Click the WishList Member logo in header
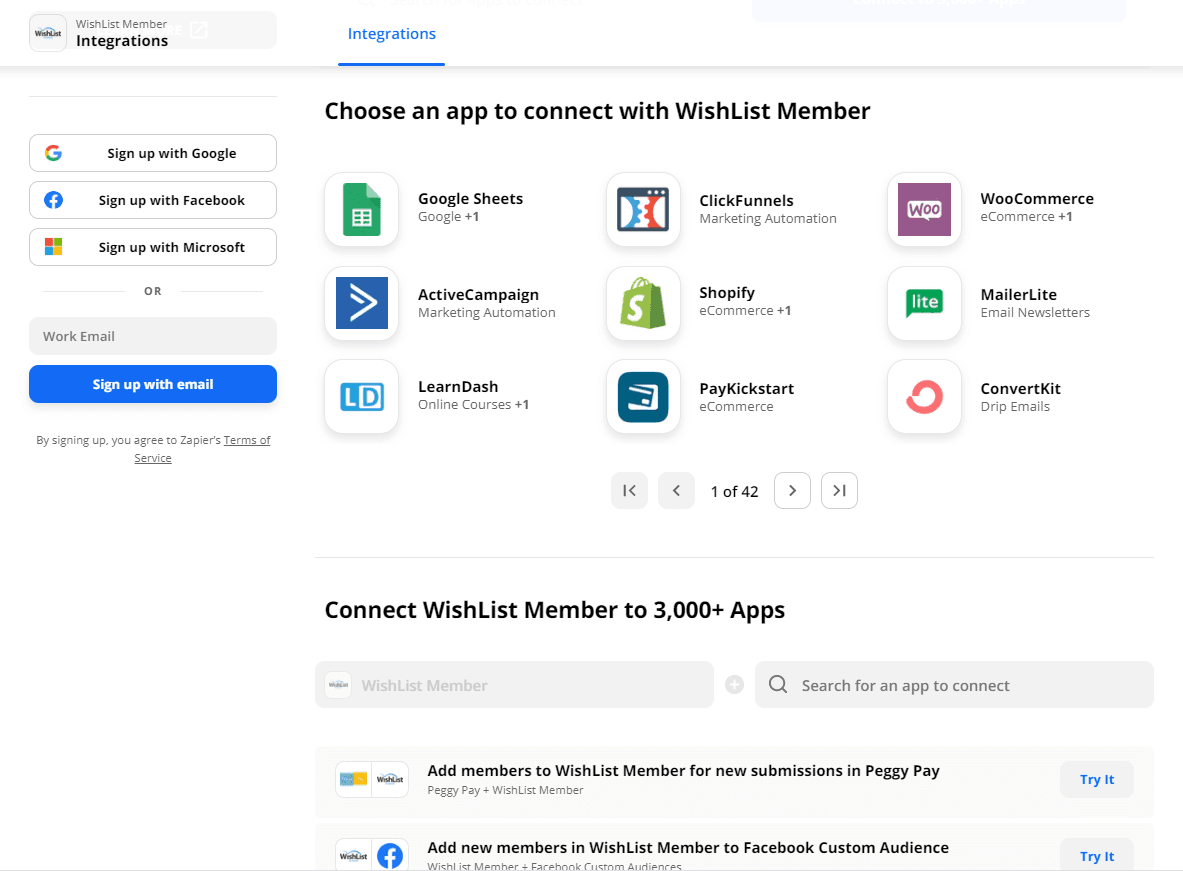The image size is (1183, 871). [x=48, y=33]
